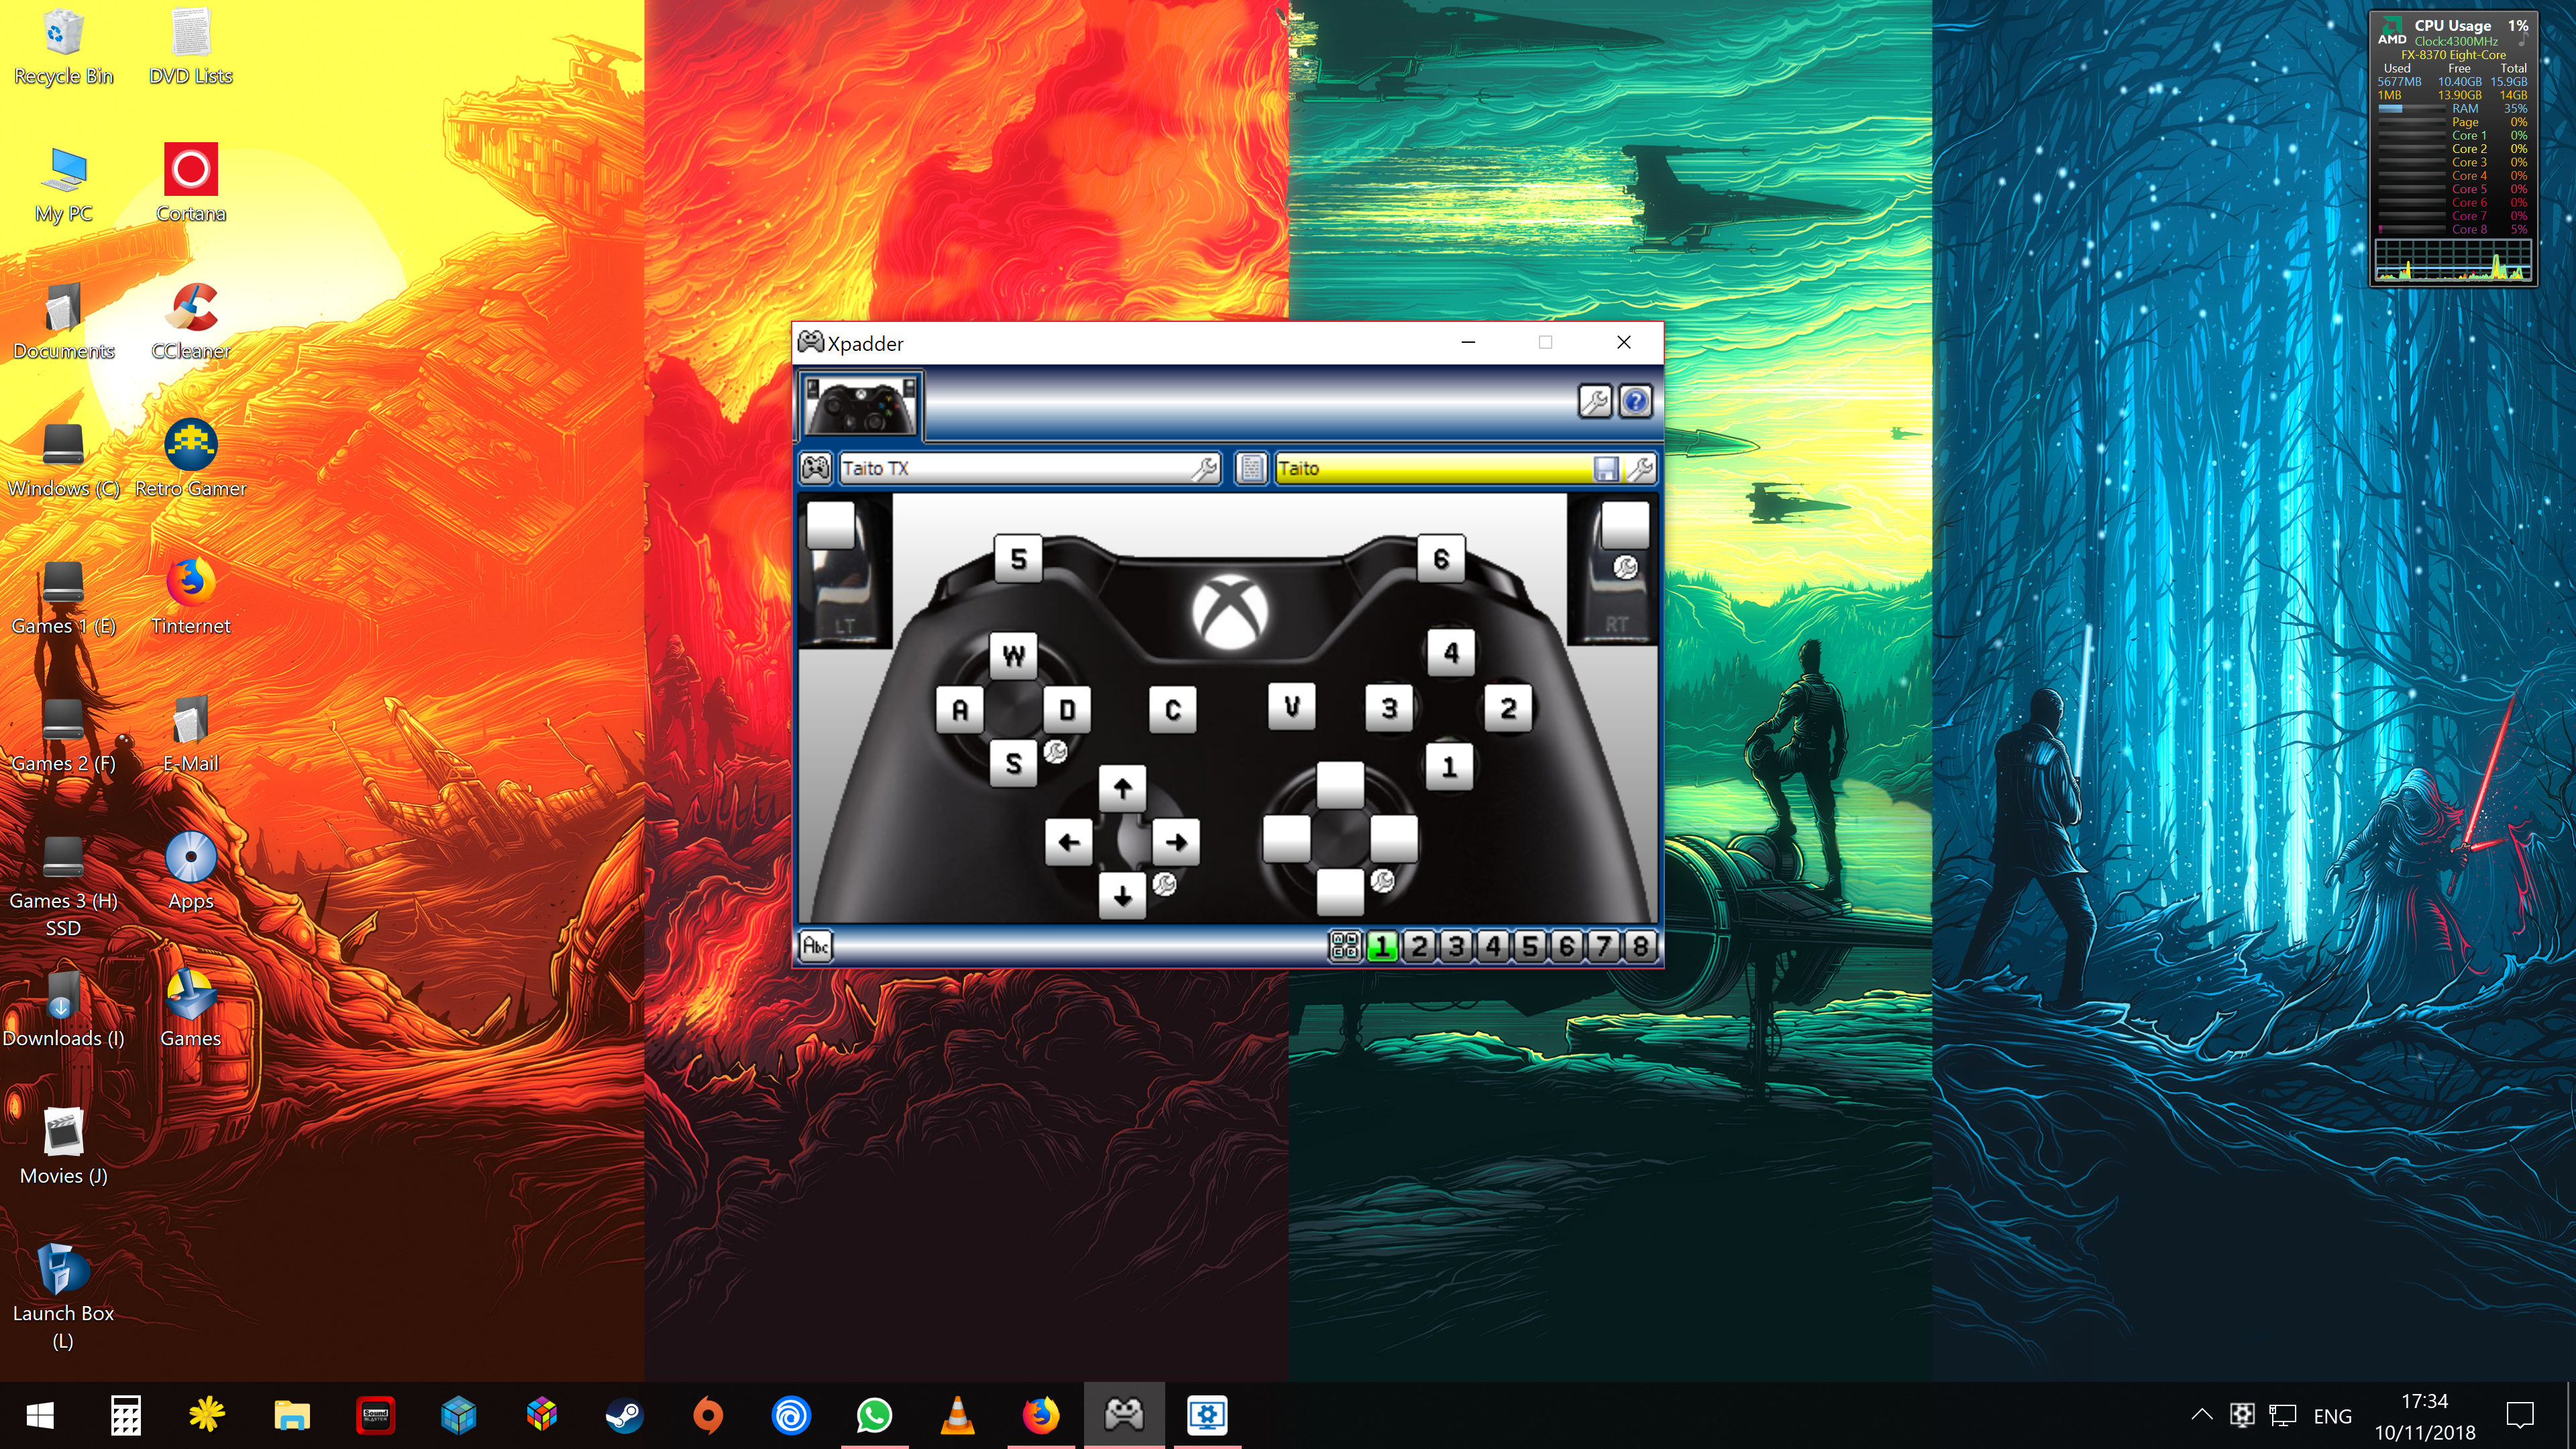
Task: Click left trigger LT empty assignment
Action: click(x=831, y=525)
